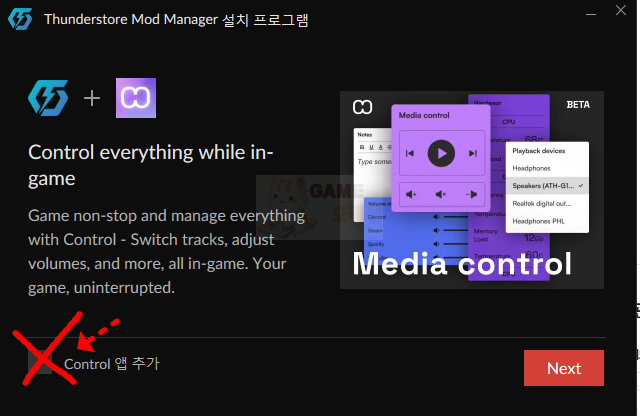
Task: Click the 'Control everything while in-game' heading
Action: (151, 165)
